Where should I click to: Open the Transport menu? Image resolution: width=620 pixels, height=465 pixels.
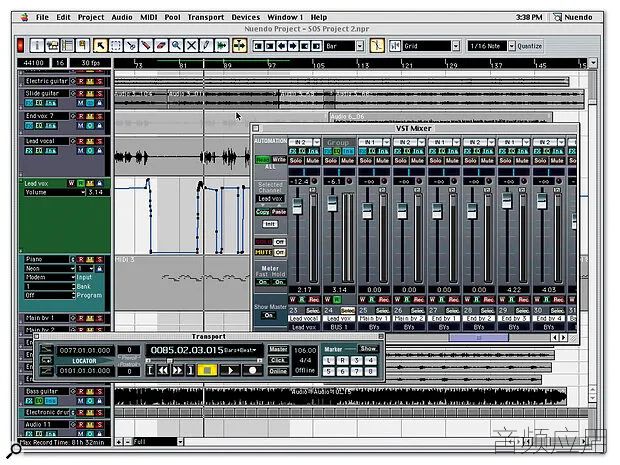tap(206, 17)
